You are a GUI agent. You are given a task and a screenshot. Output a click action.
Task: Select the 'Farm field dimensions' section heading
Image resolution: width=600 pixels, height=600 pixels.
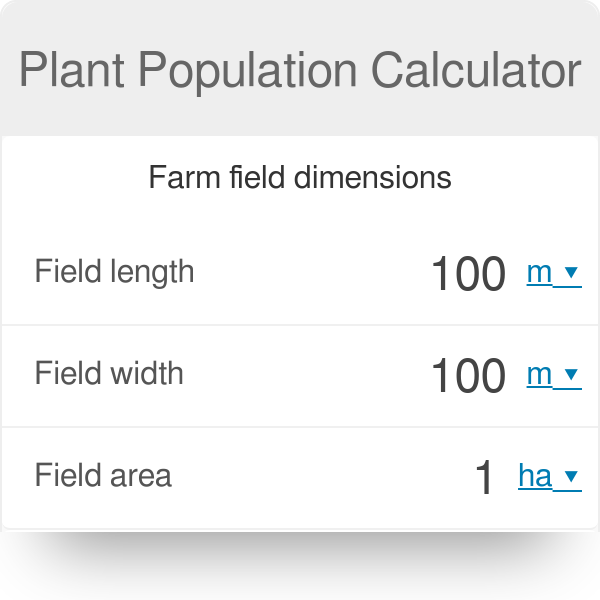300,178
